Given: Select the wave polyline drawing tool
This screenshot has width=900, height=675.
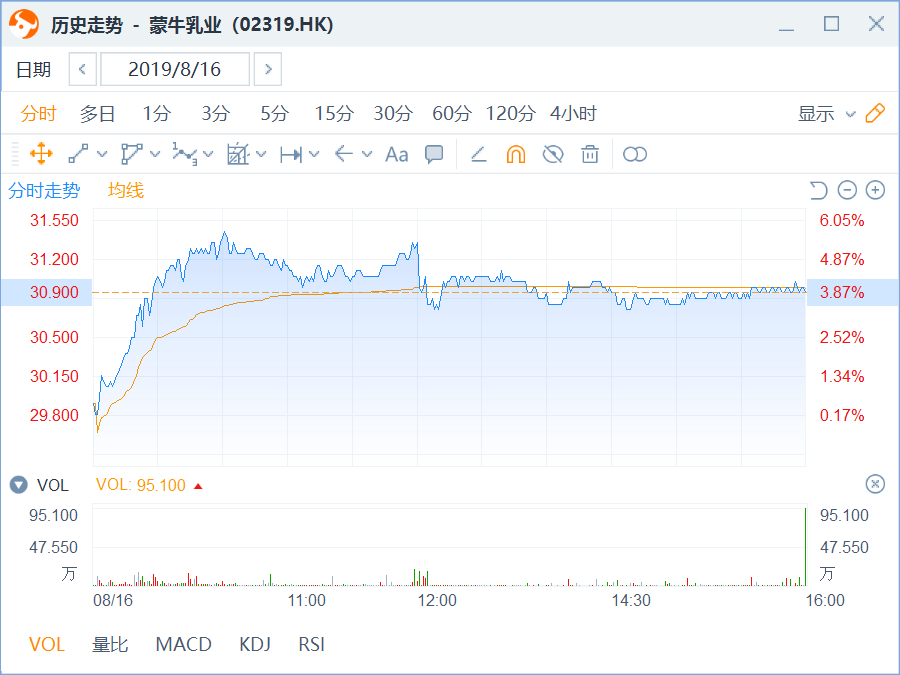Looking at the screenshot, I should pos(185,154).
